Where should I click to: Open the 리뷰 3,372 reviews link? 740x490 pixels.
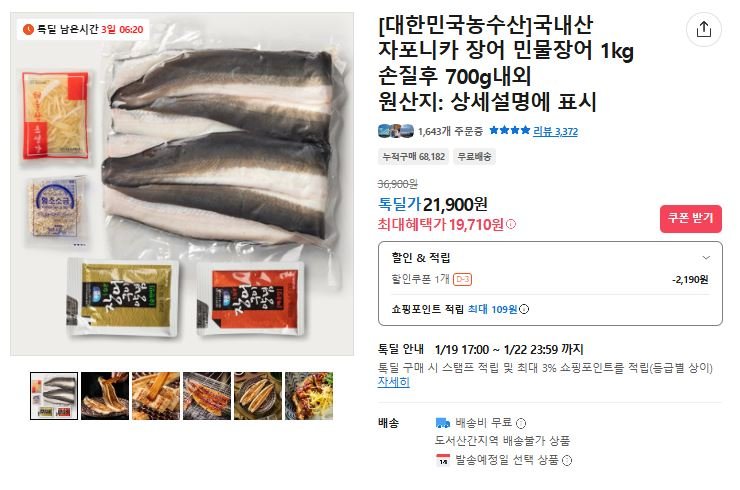pyautogui.click(x=555, y=131)
